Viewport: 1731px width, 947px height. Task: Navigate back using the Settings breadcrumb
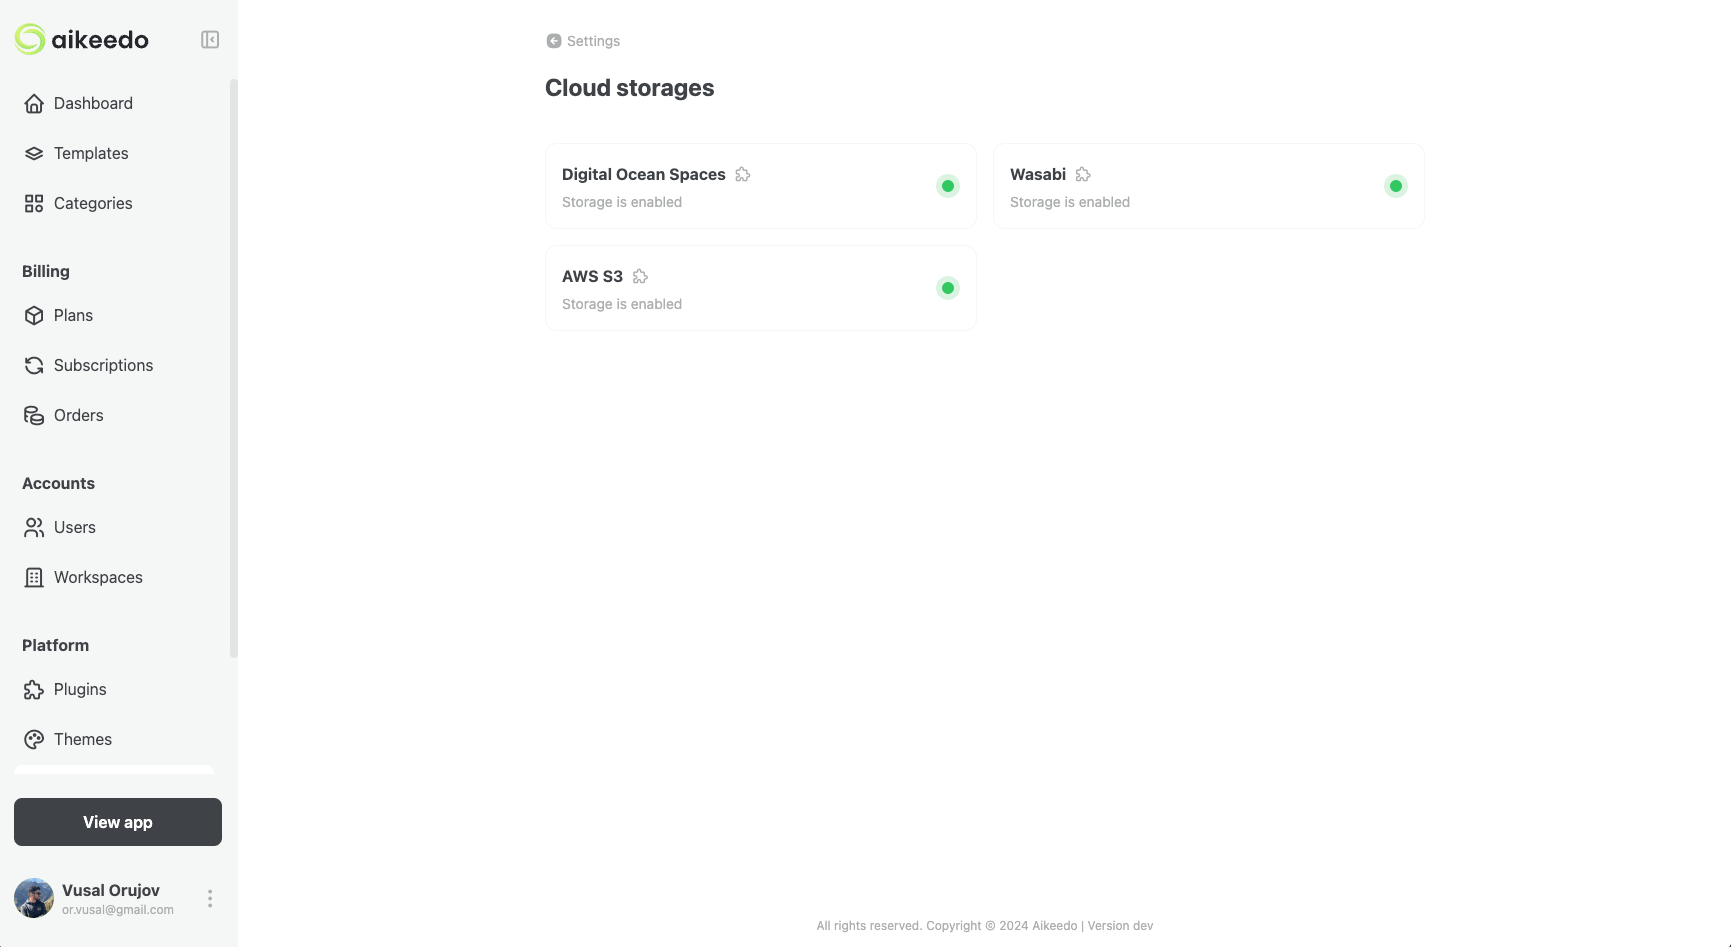click(x=582, y=41)
